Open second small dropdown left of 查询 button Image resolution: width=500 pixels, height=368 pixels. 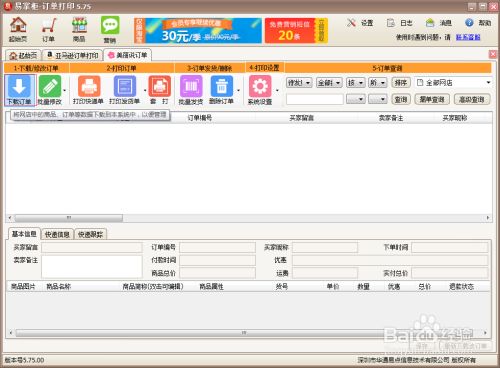378,99
